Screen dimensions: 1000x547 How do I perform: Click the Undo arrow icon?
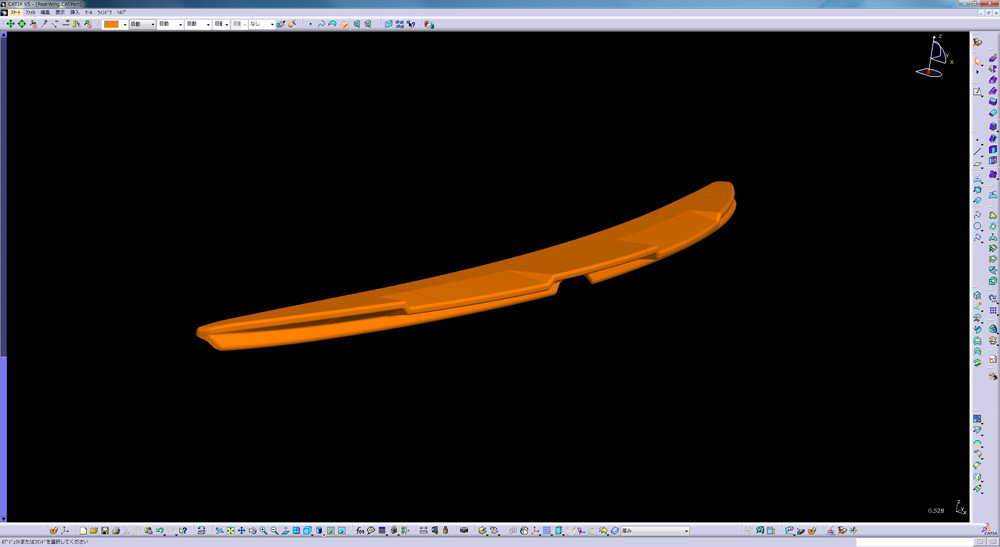[x=159, y=530]
